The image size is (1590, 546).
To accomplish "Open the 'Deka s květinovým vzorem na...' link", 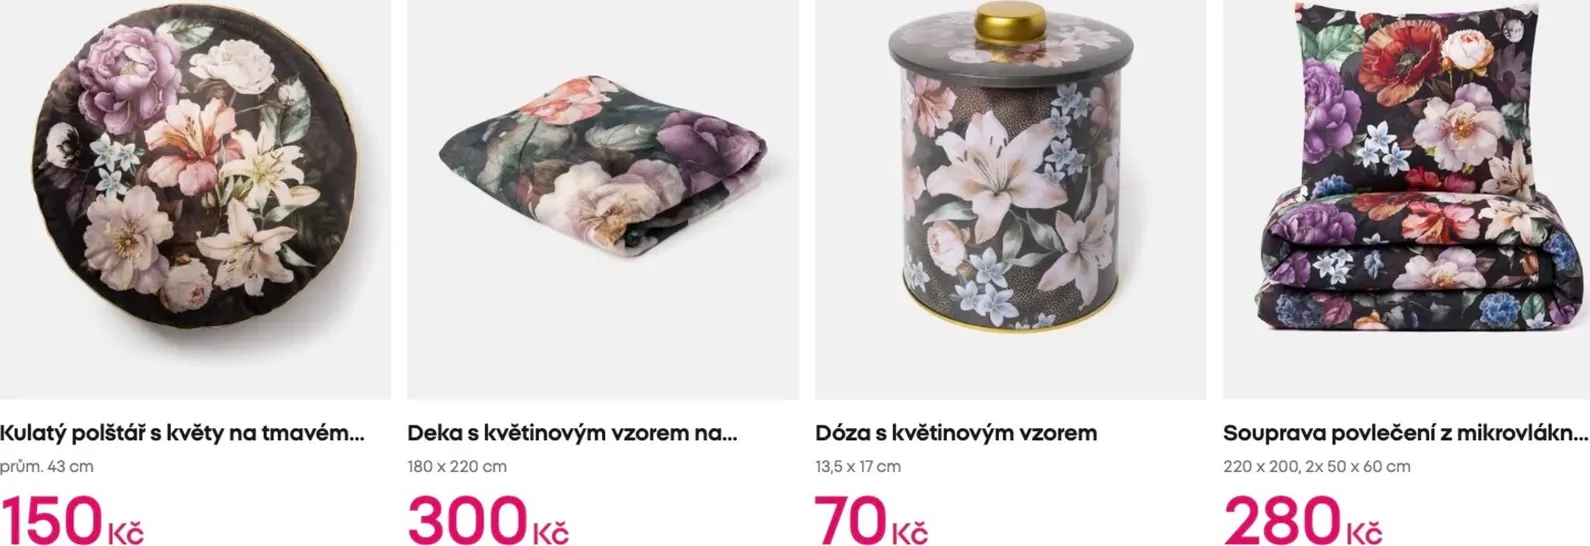I will tap(572, 433).
